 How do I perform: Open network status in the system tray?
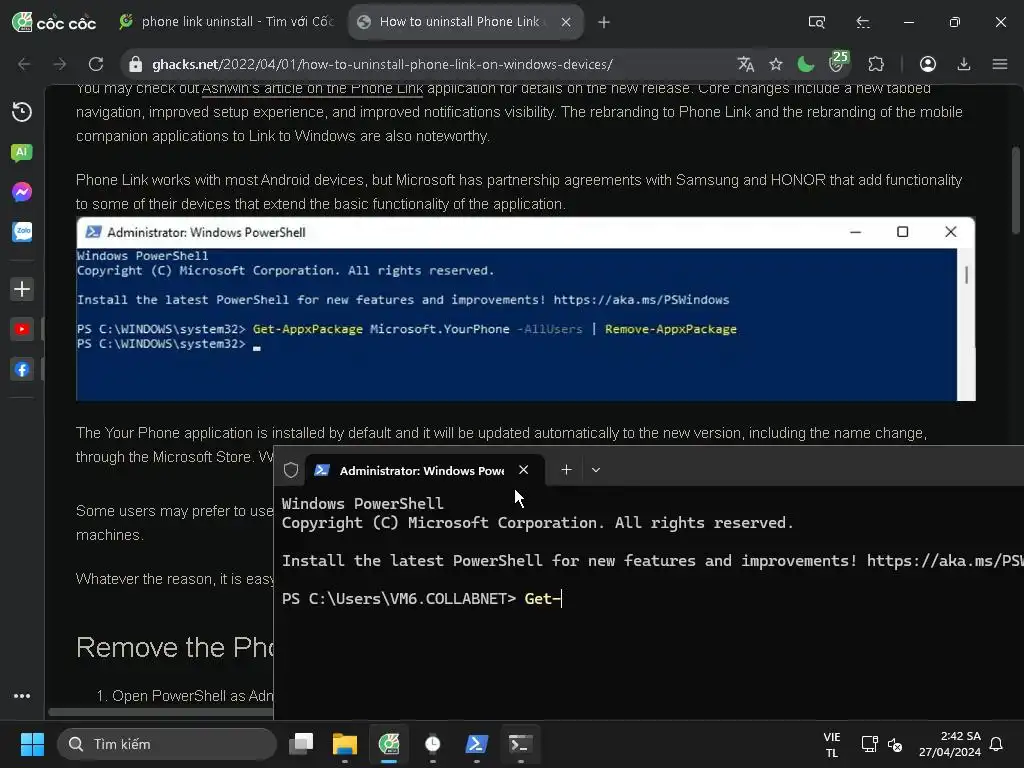[869, 744]
